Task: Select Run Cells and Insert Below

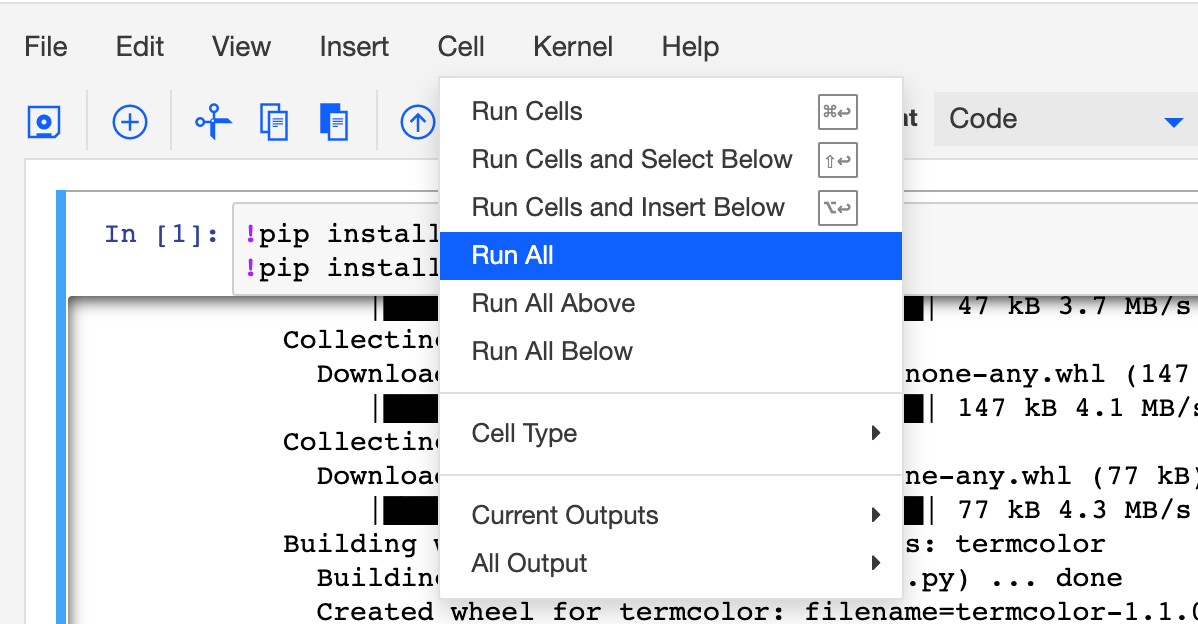Action: tap(671, 208)
